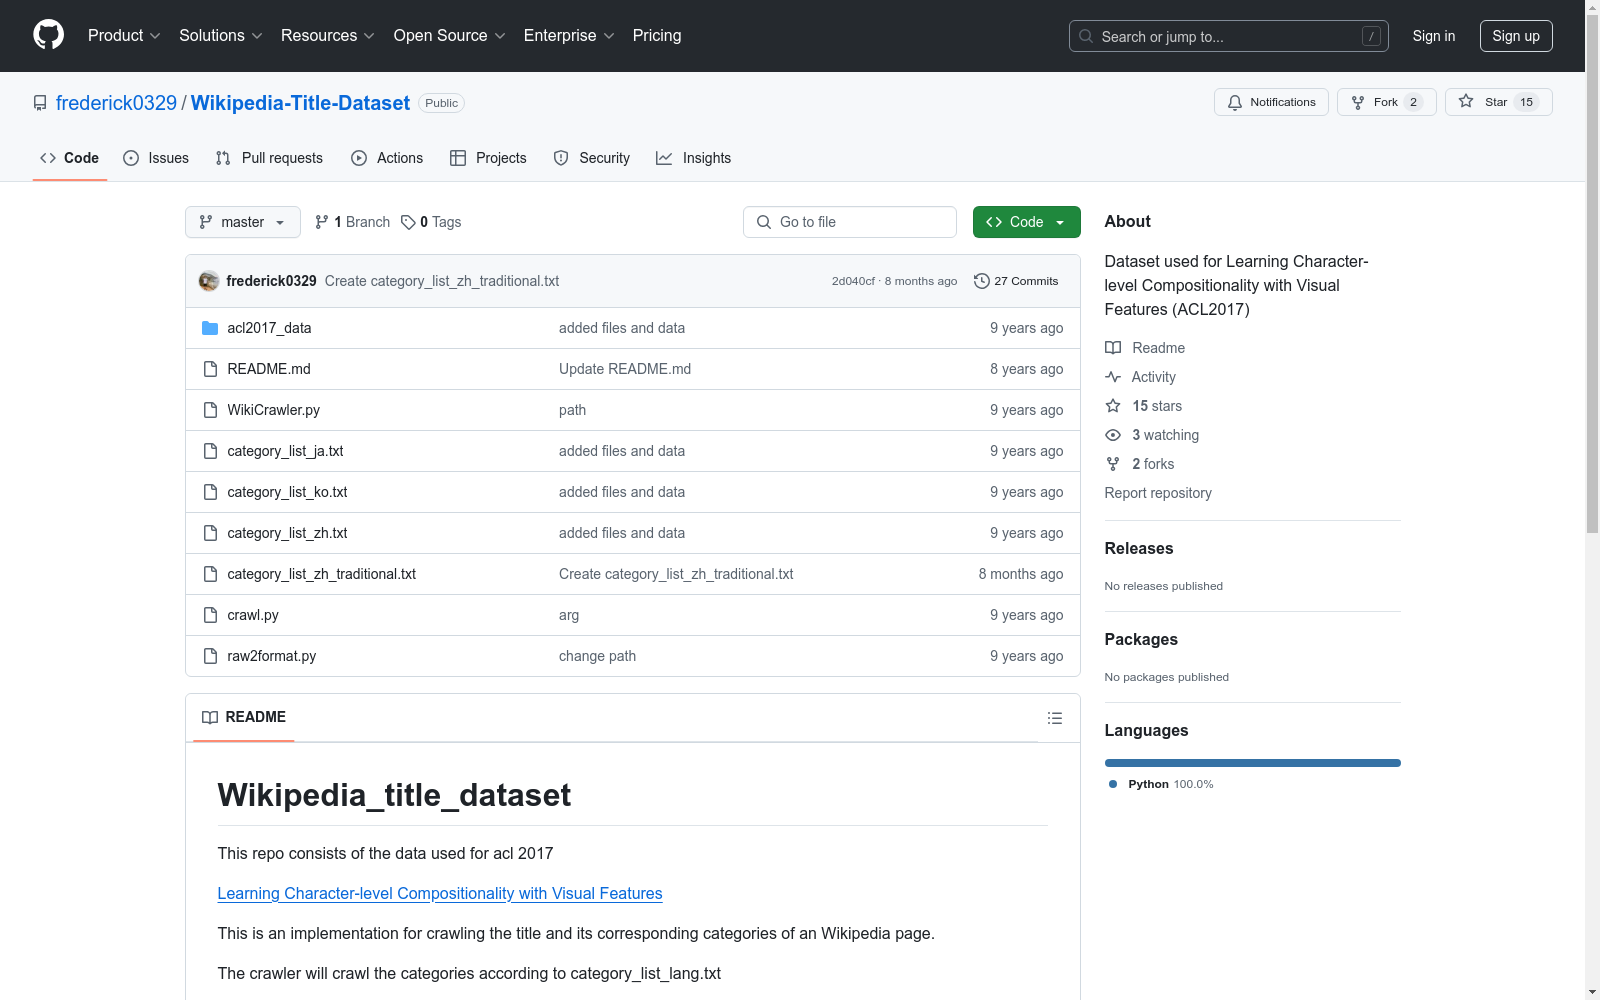Open the Packages section heading
This screenshot has width=1600, height=1000.
pos(1141,639)
